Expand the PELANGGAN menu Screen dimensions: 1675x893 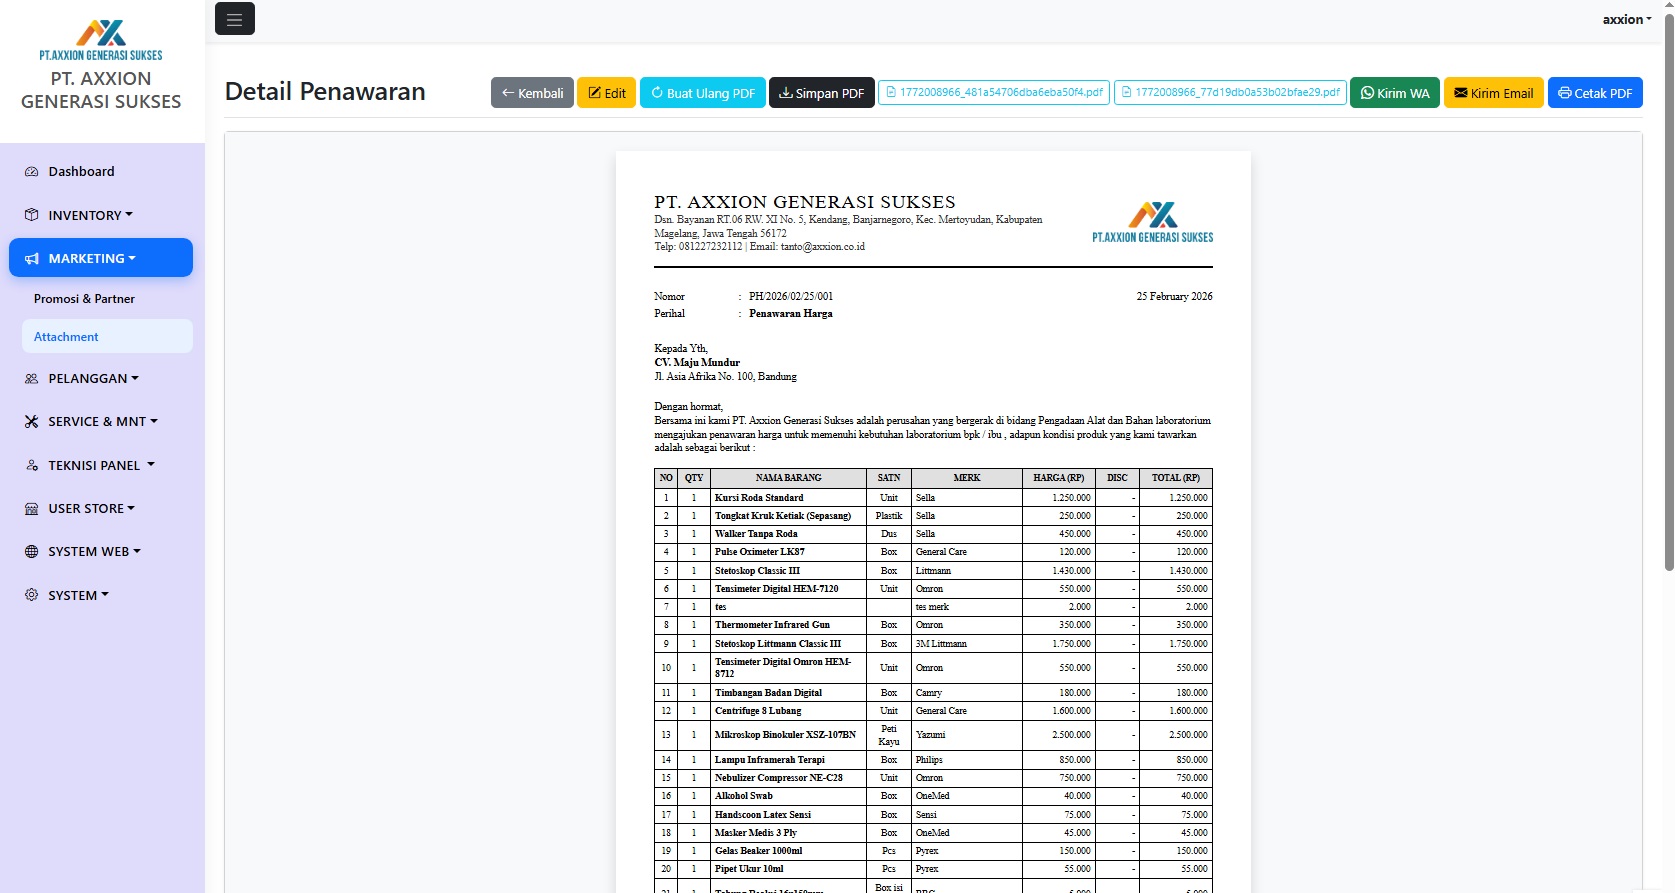(x=101, y=379)
